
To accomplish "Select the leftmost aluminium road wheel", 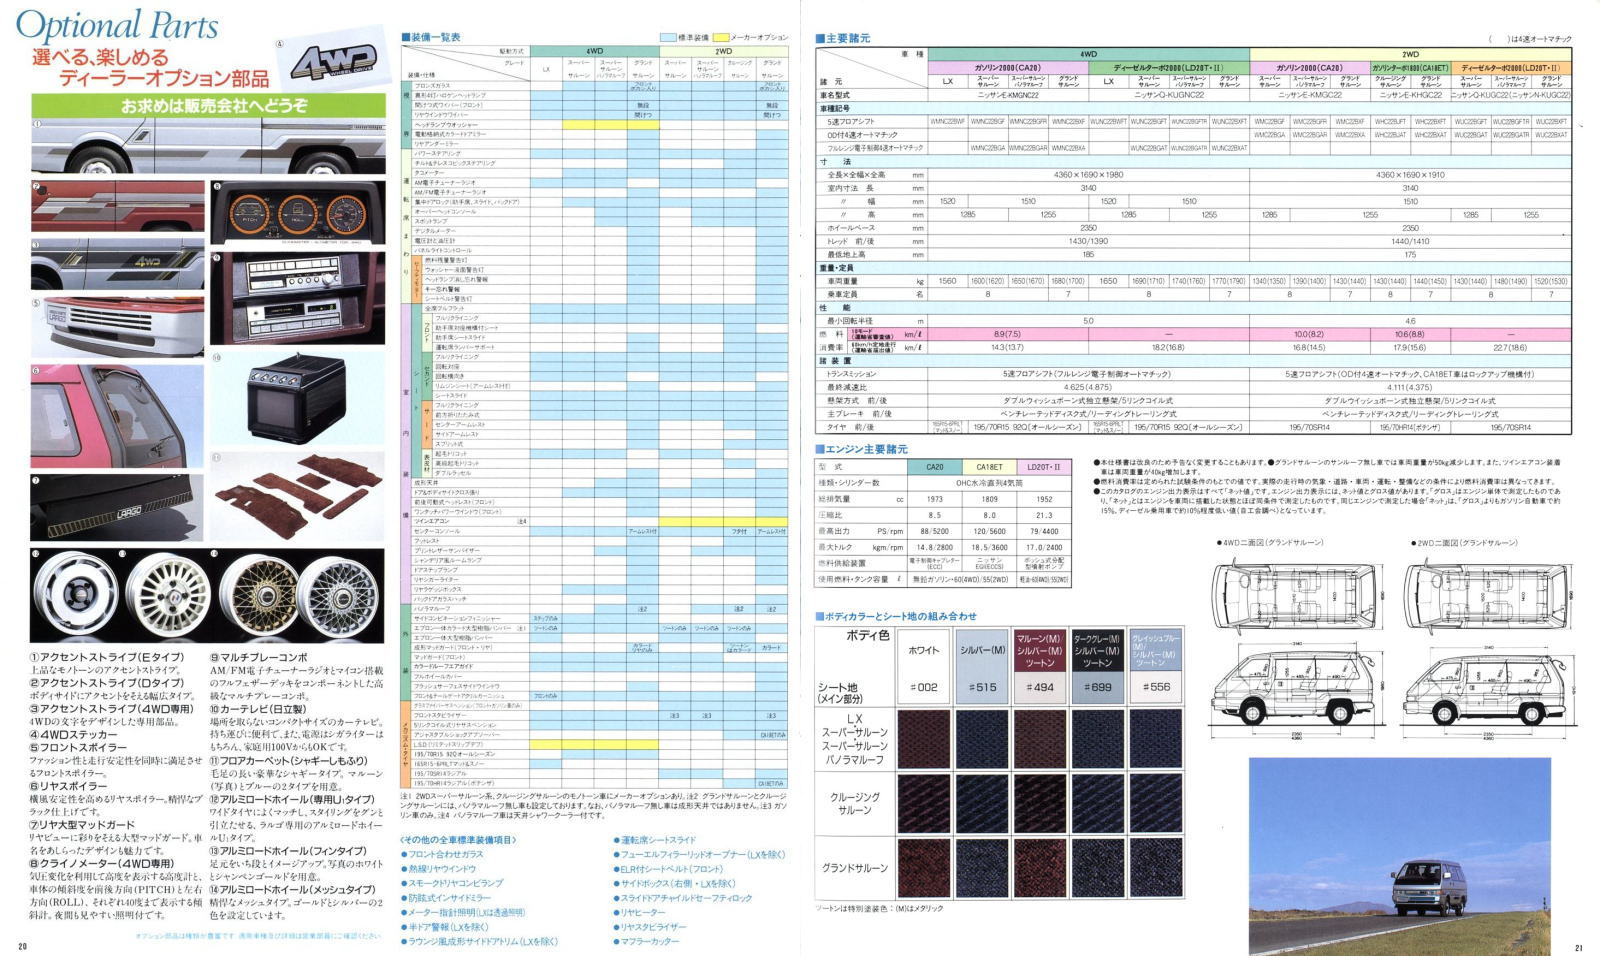I will [75, 594].
